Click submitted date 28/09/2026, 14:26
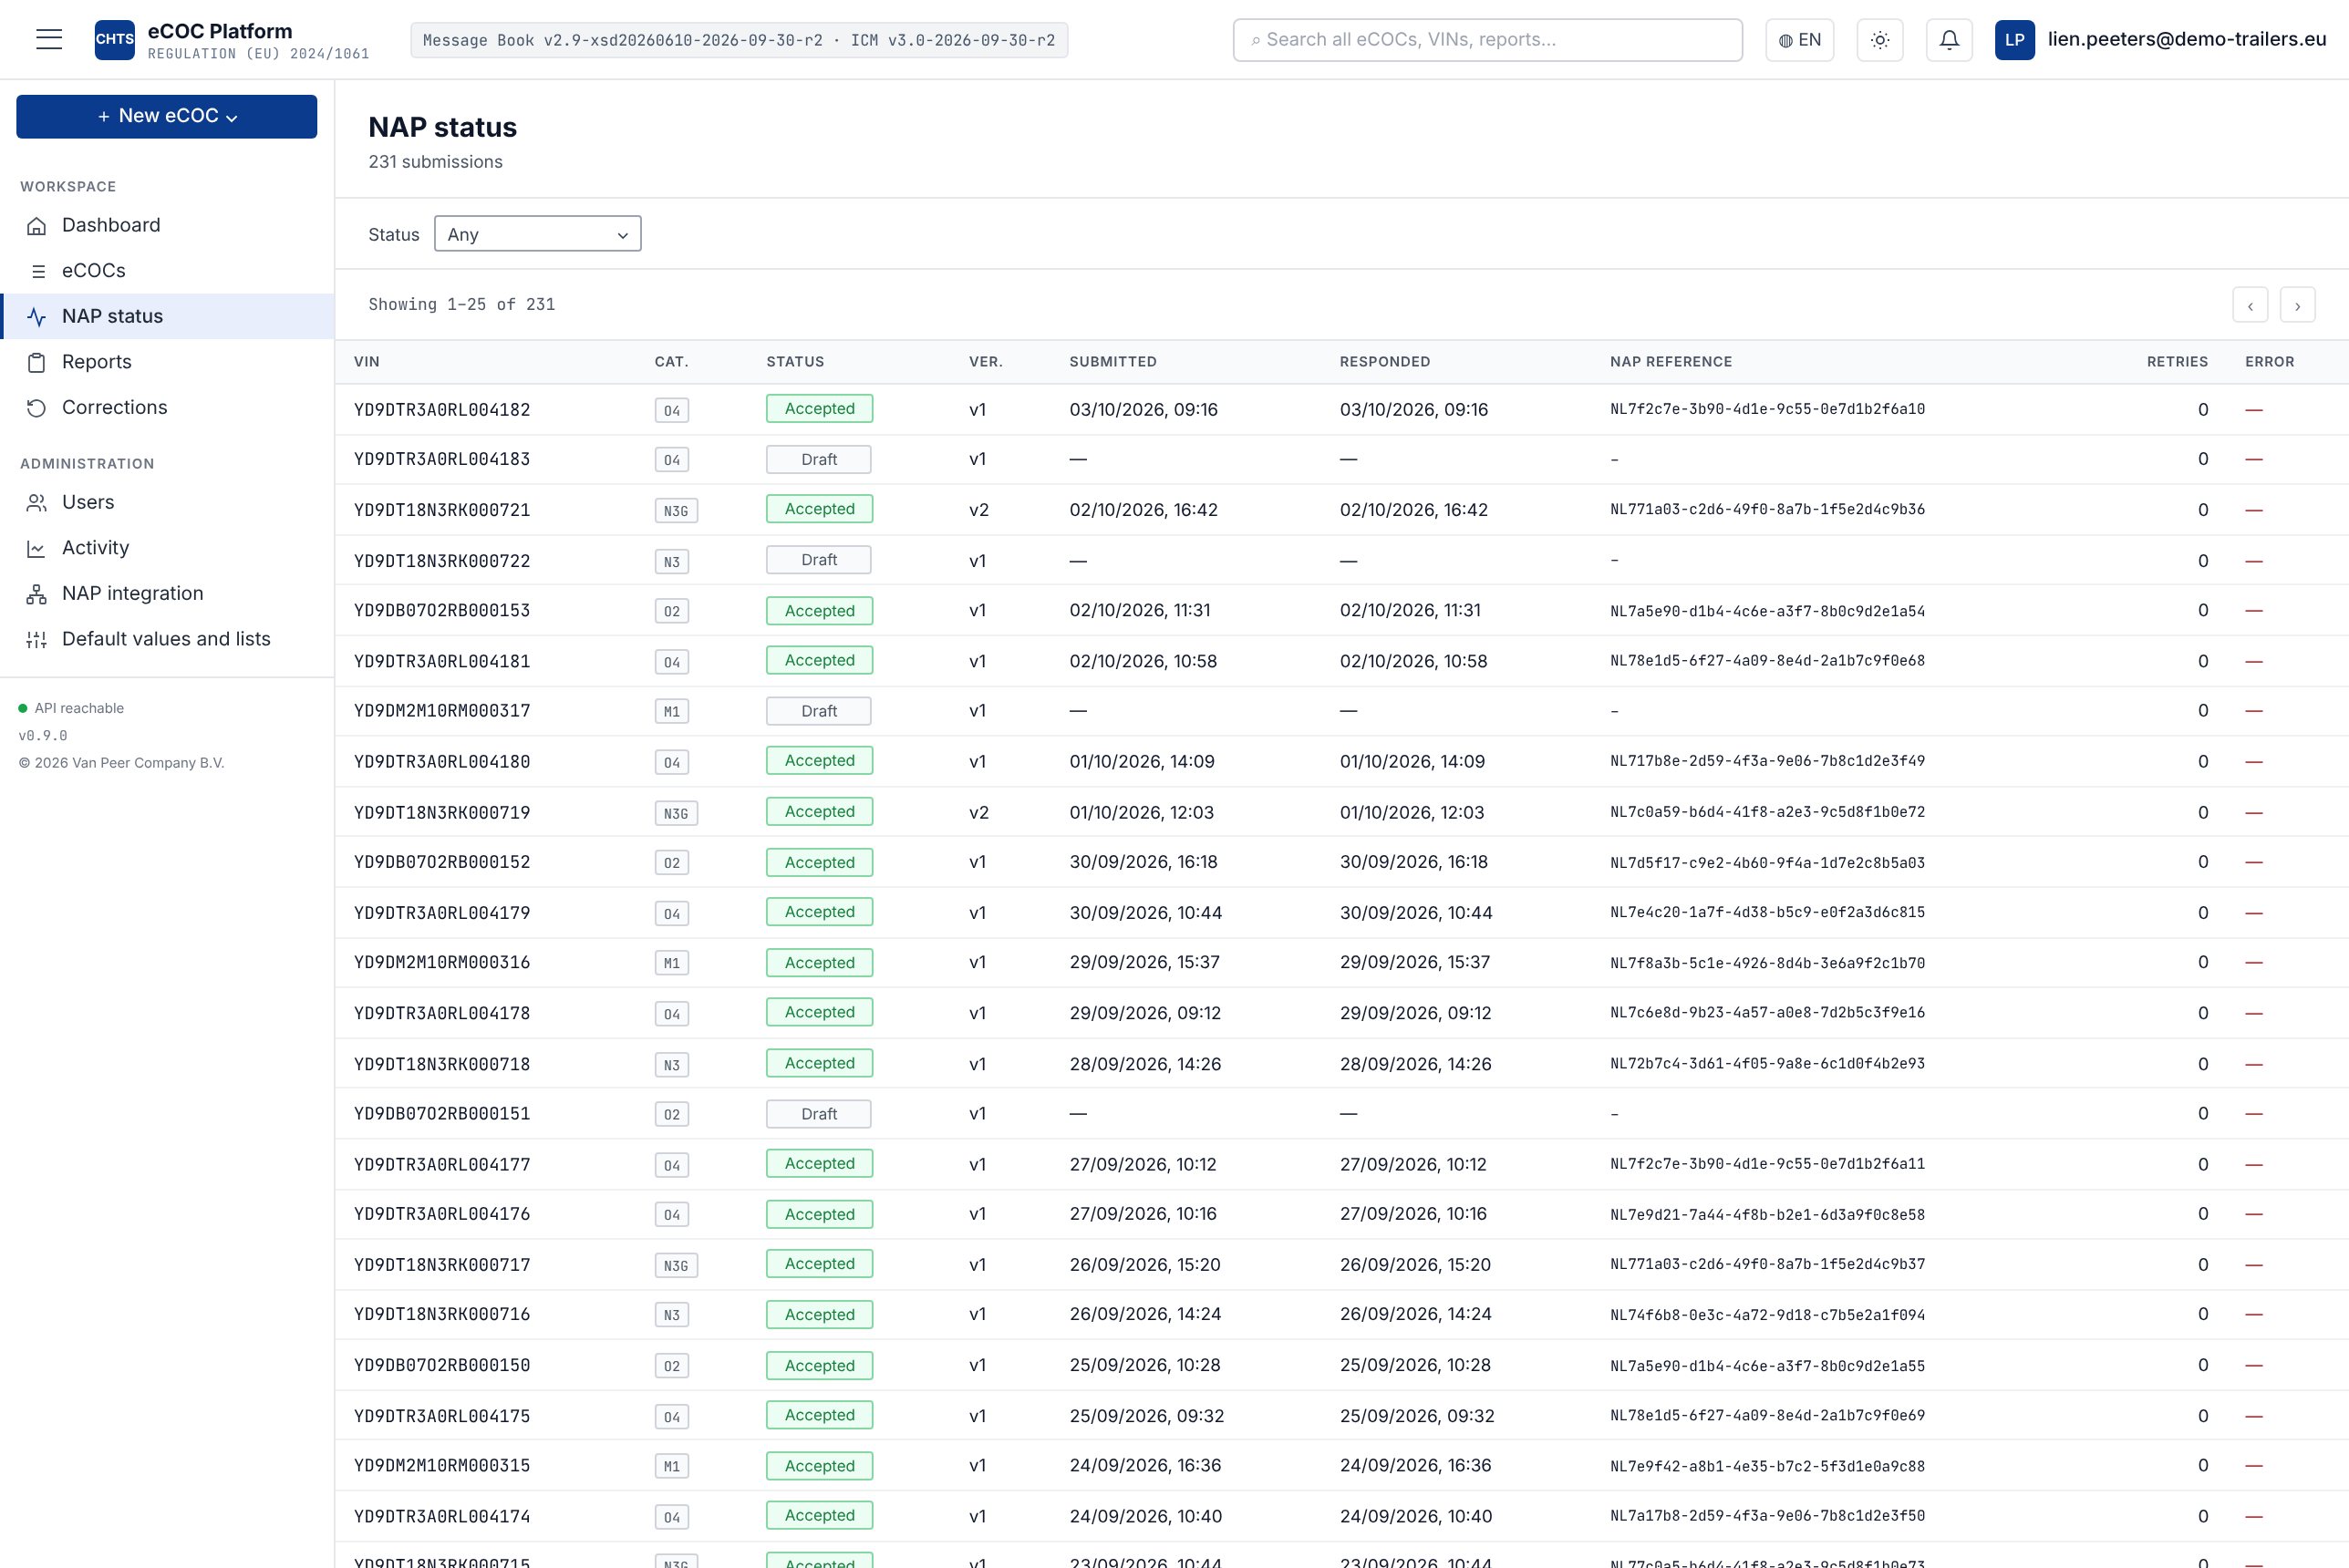This screenshot has height=1568, width=2349. coord(1145,1064)
